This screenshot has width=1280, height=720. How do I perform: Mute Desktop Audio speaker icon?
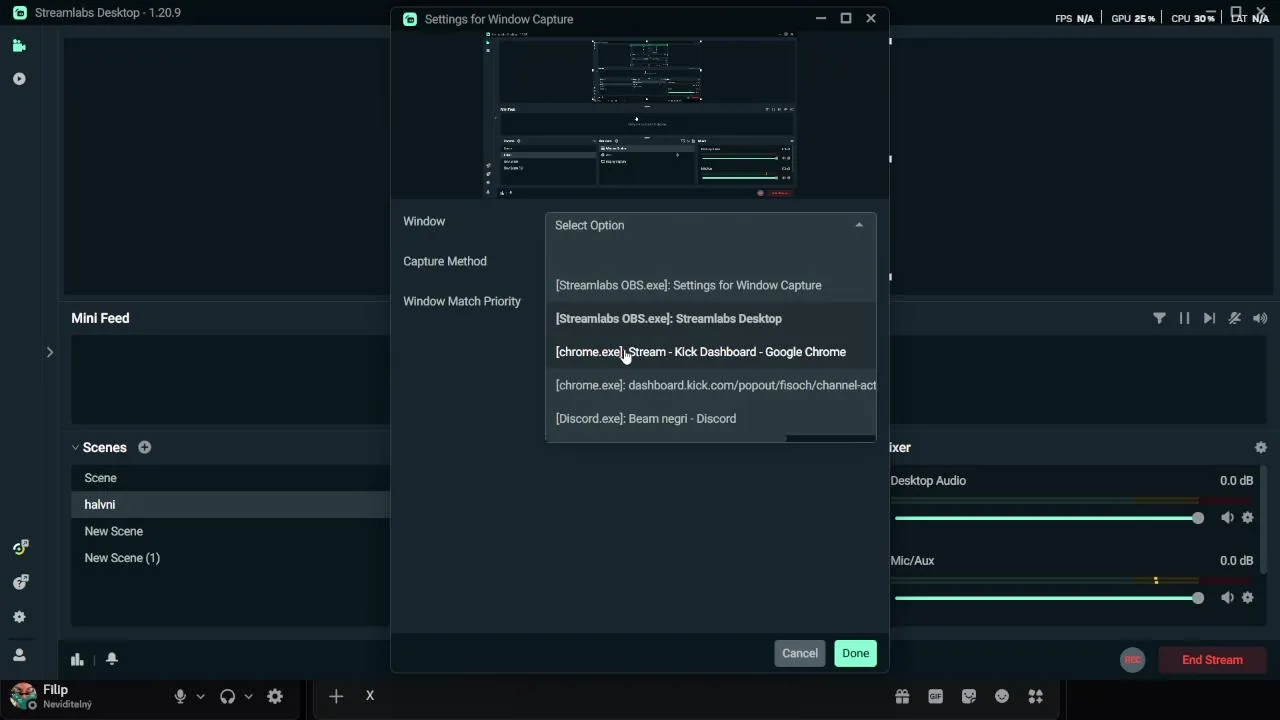pyautogui.click(x=1227, y=518)
